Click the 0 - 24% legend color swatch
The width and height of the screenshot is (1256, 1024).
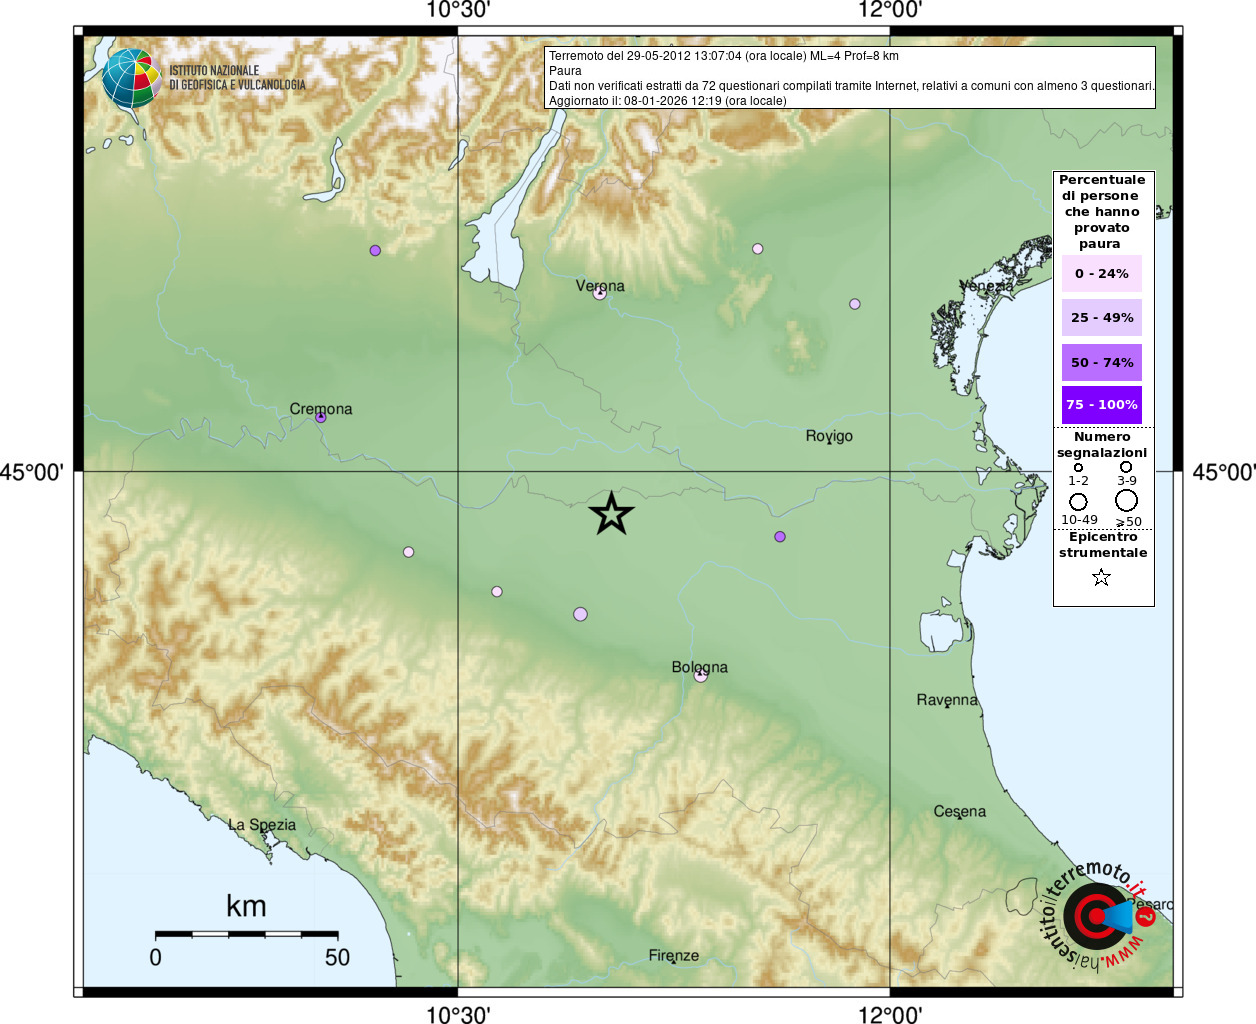pyautogui.click(x=1102, y=273)
